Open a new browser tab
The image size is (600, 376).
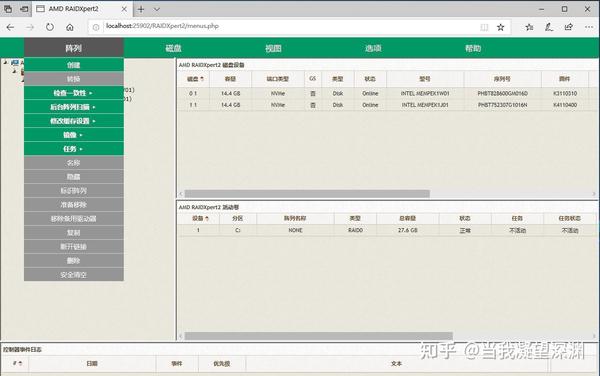click(141, 9)
